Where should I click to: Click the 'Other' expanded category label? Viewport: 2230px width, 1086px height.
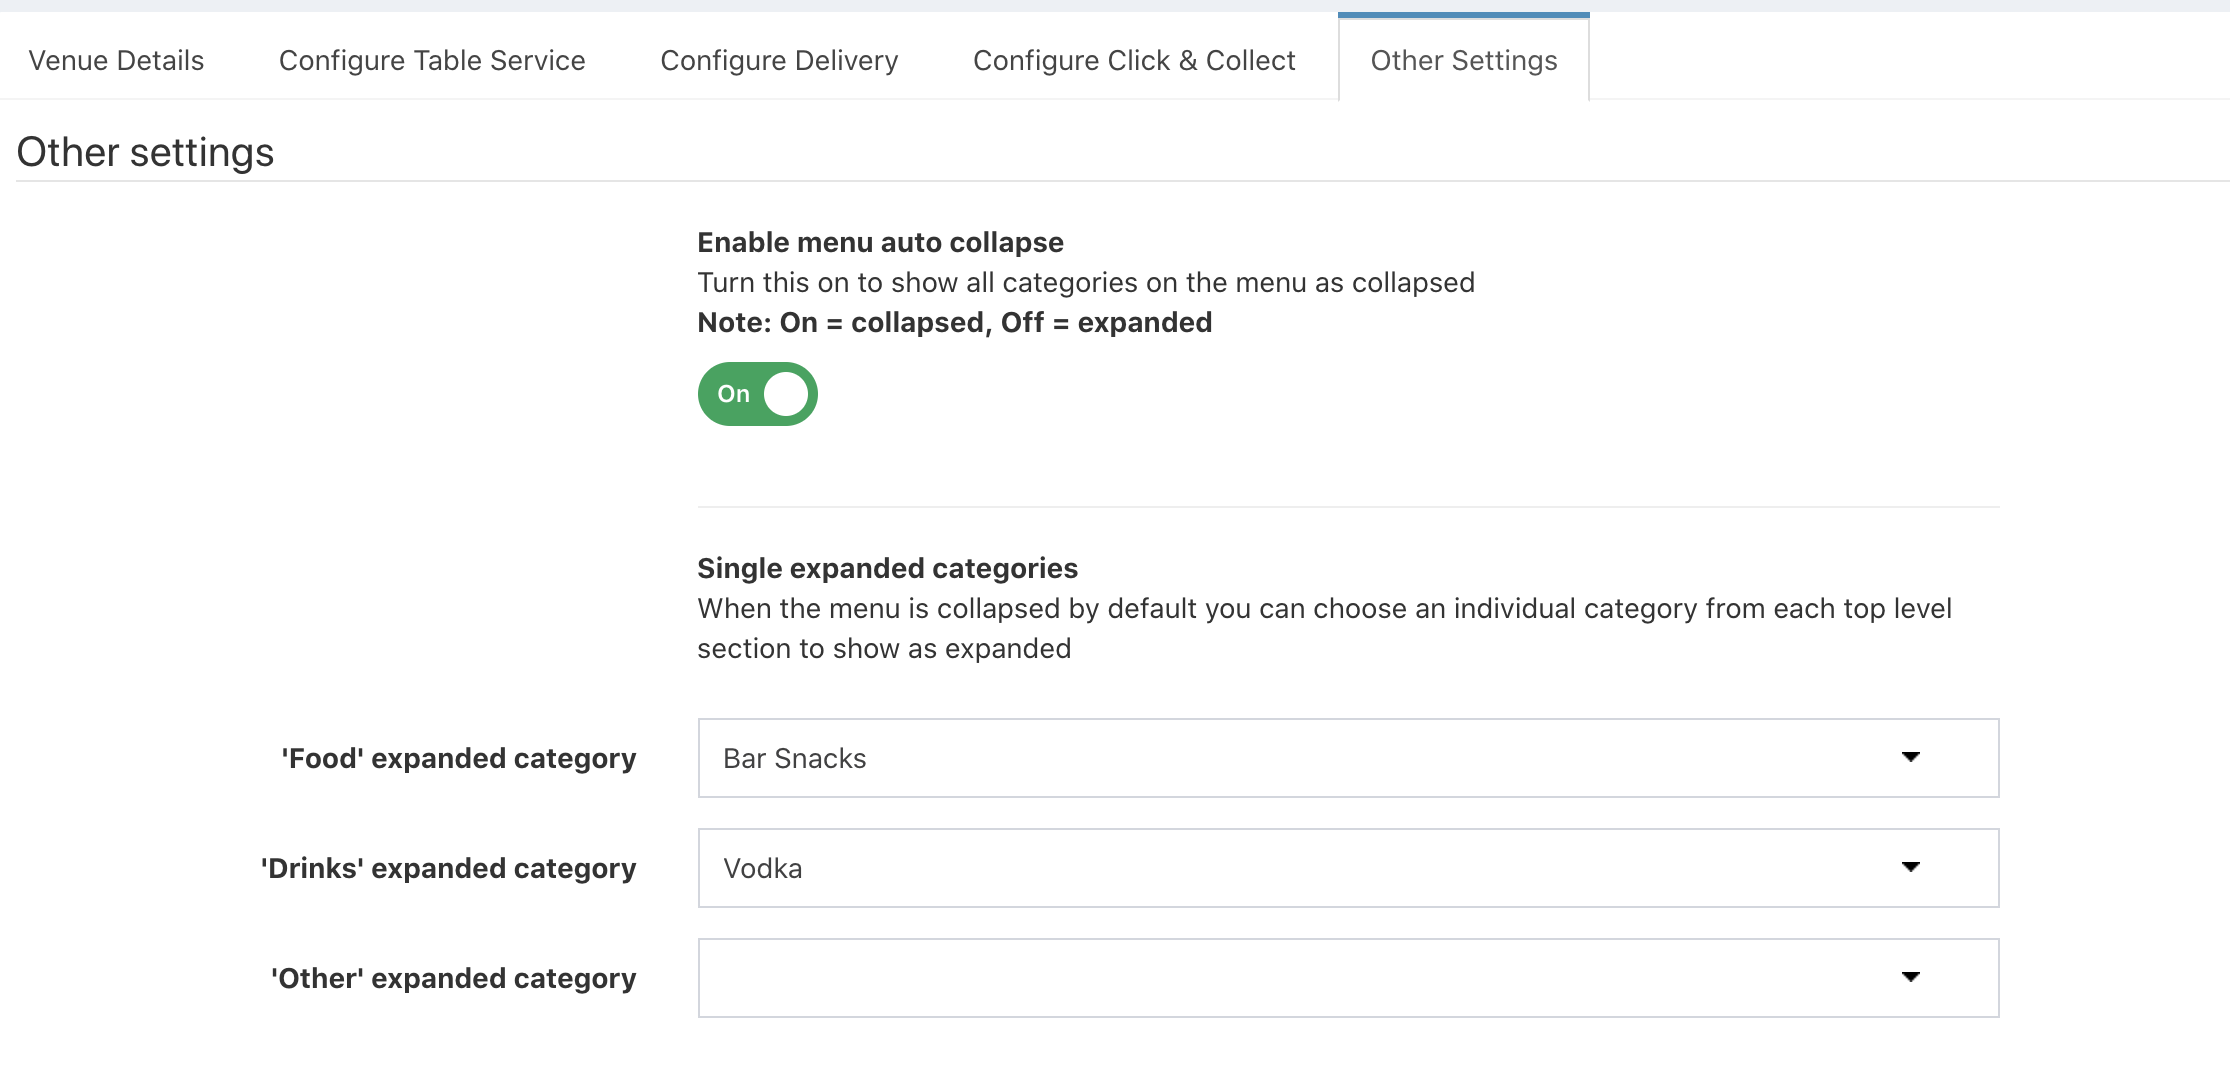[453, 978]
